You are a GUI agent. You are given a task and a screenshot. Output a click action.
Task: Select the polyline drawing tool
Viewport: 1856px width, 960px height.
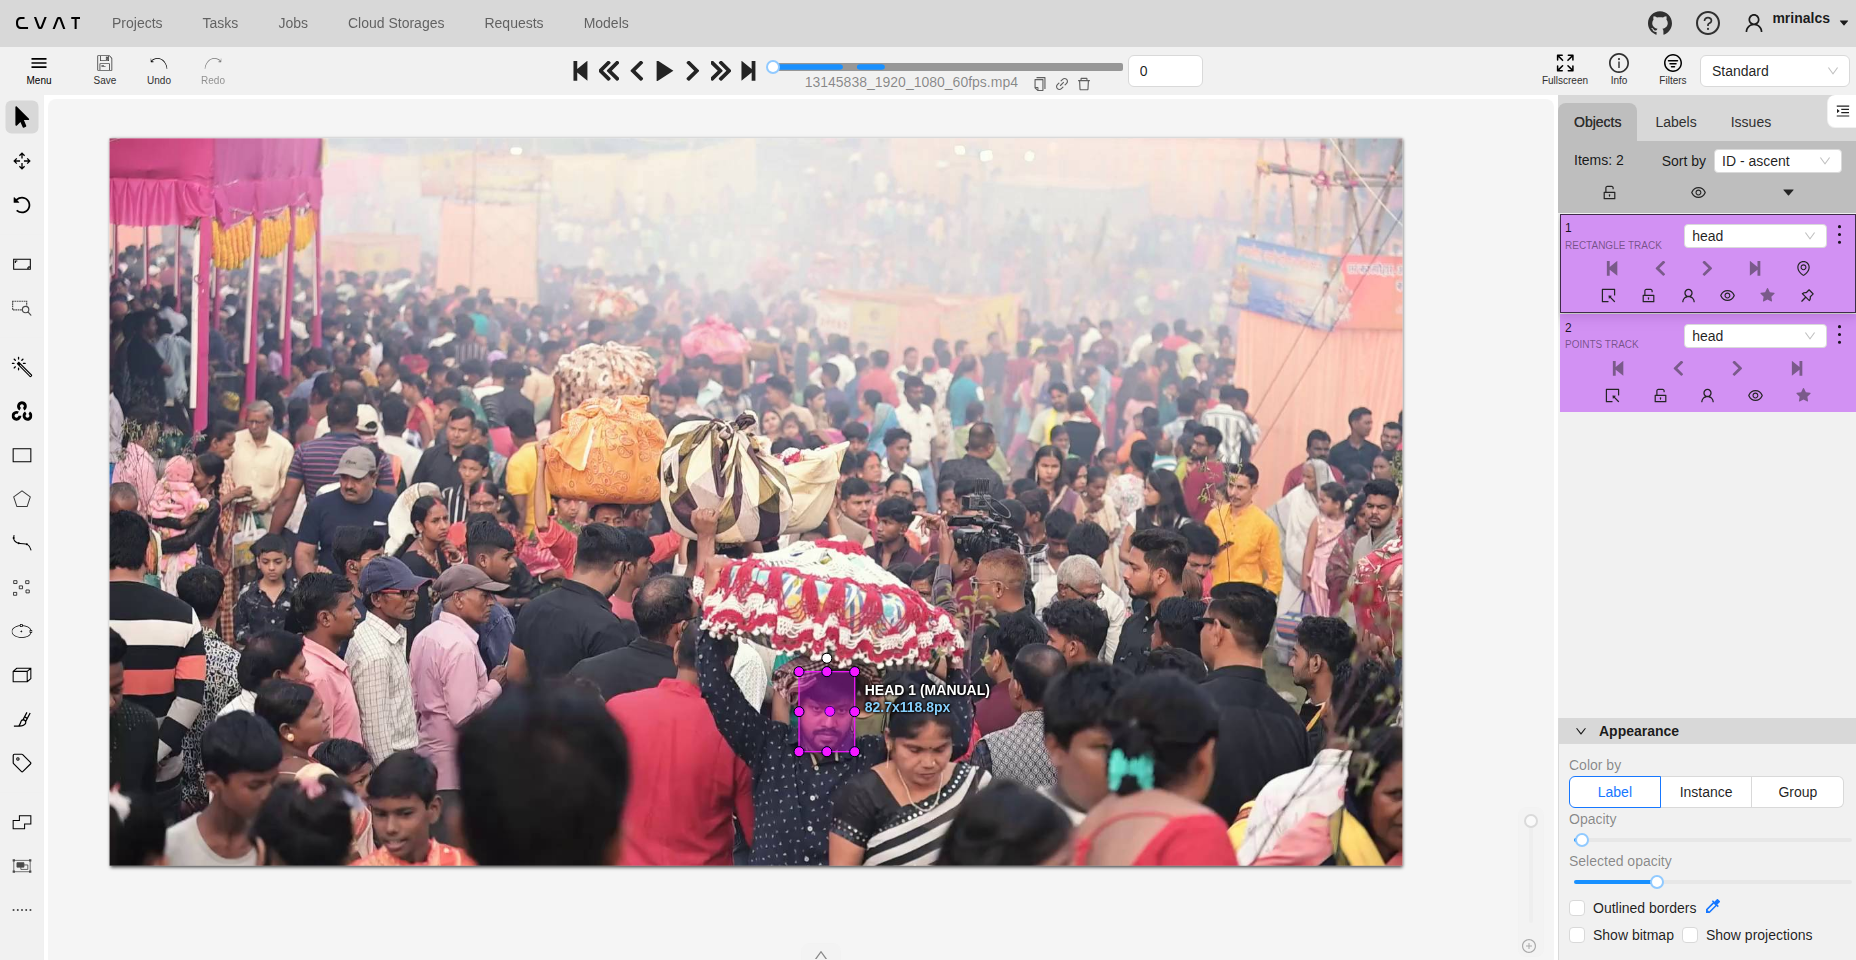[x=22, y=543]
